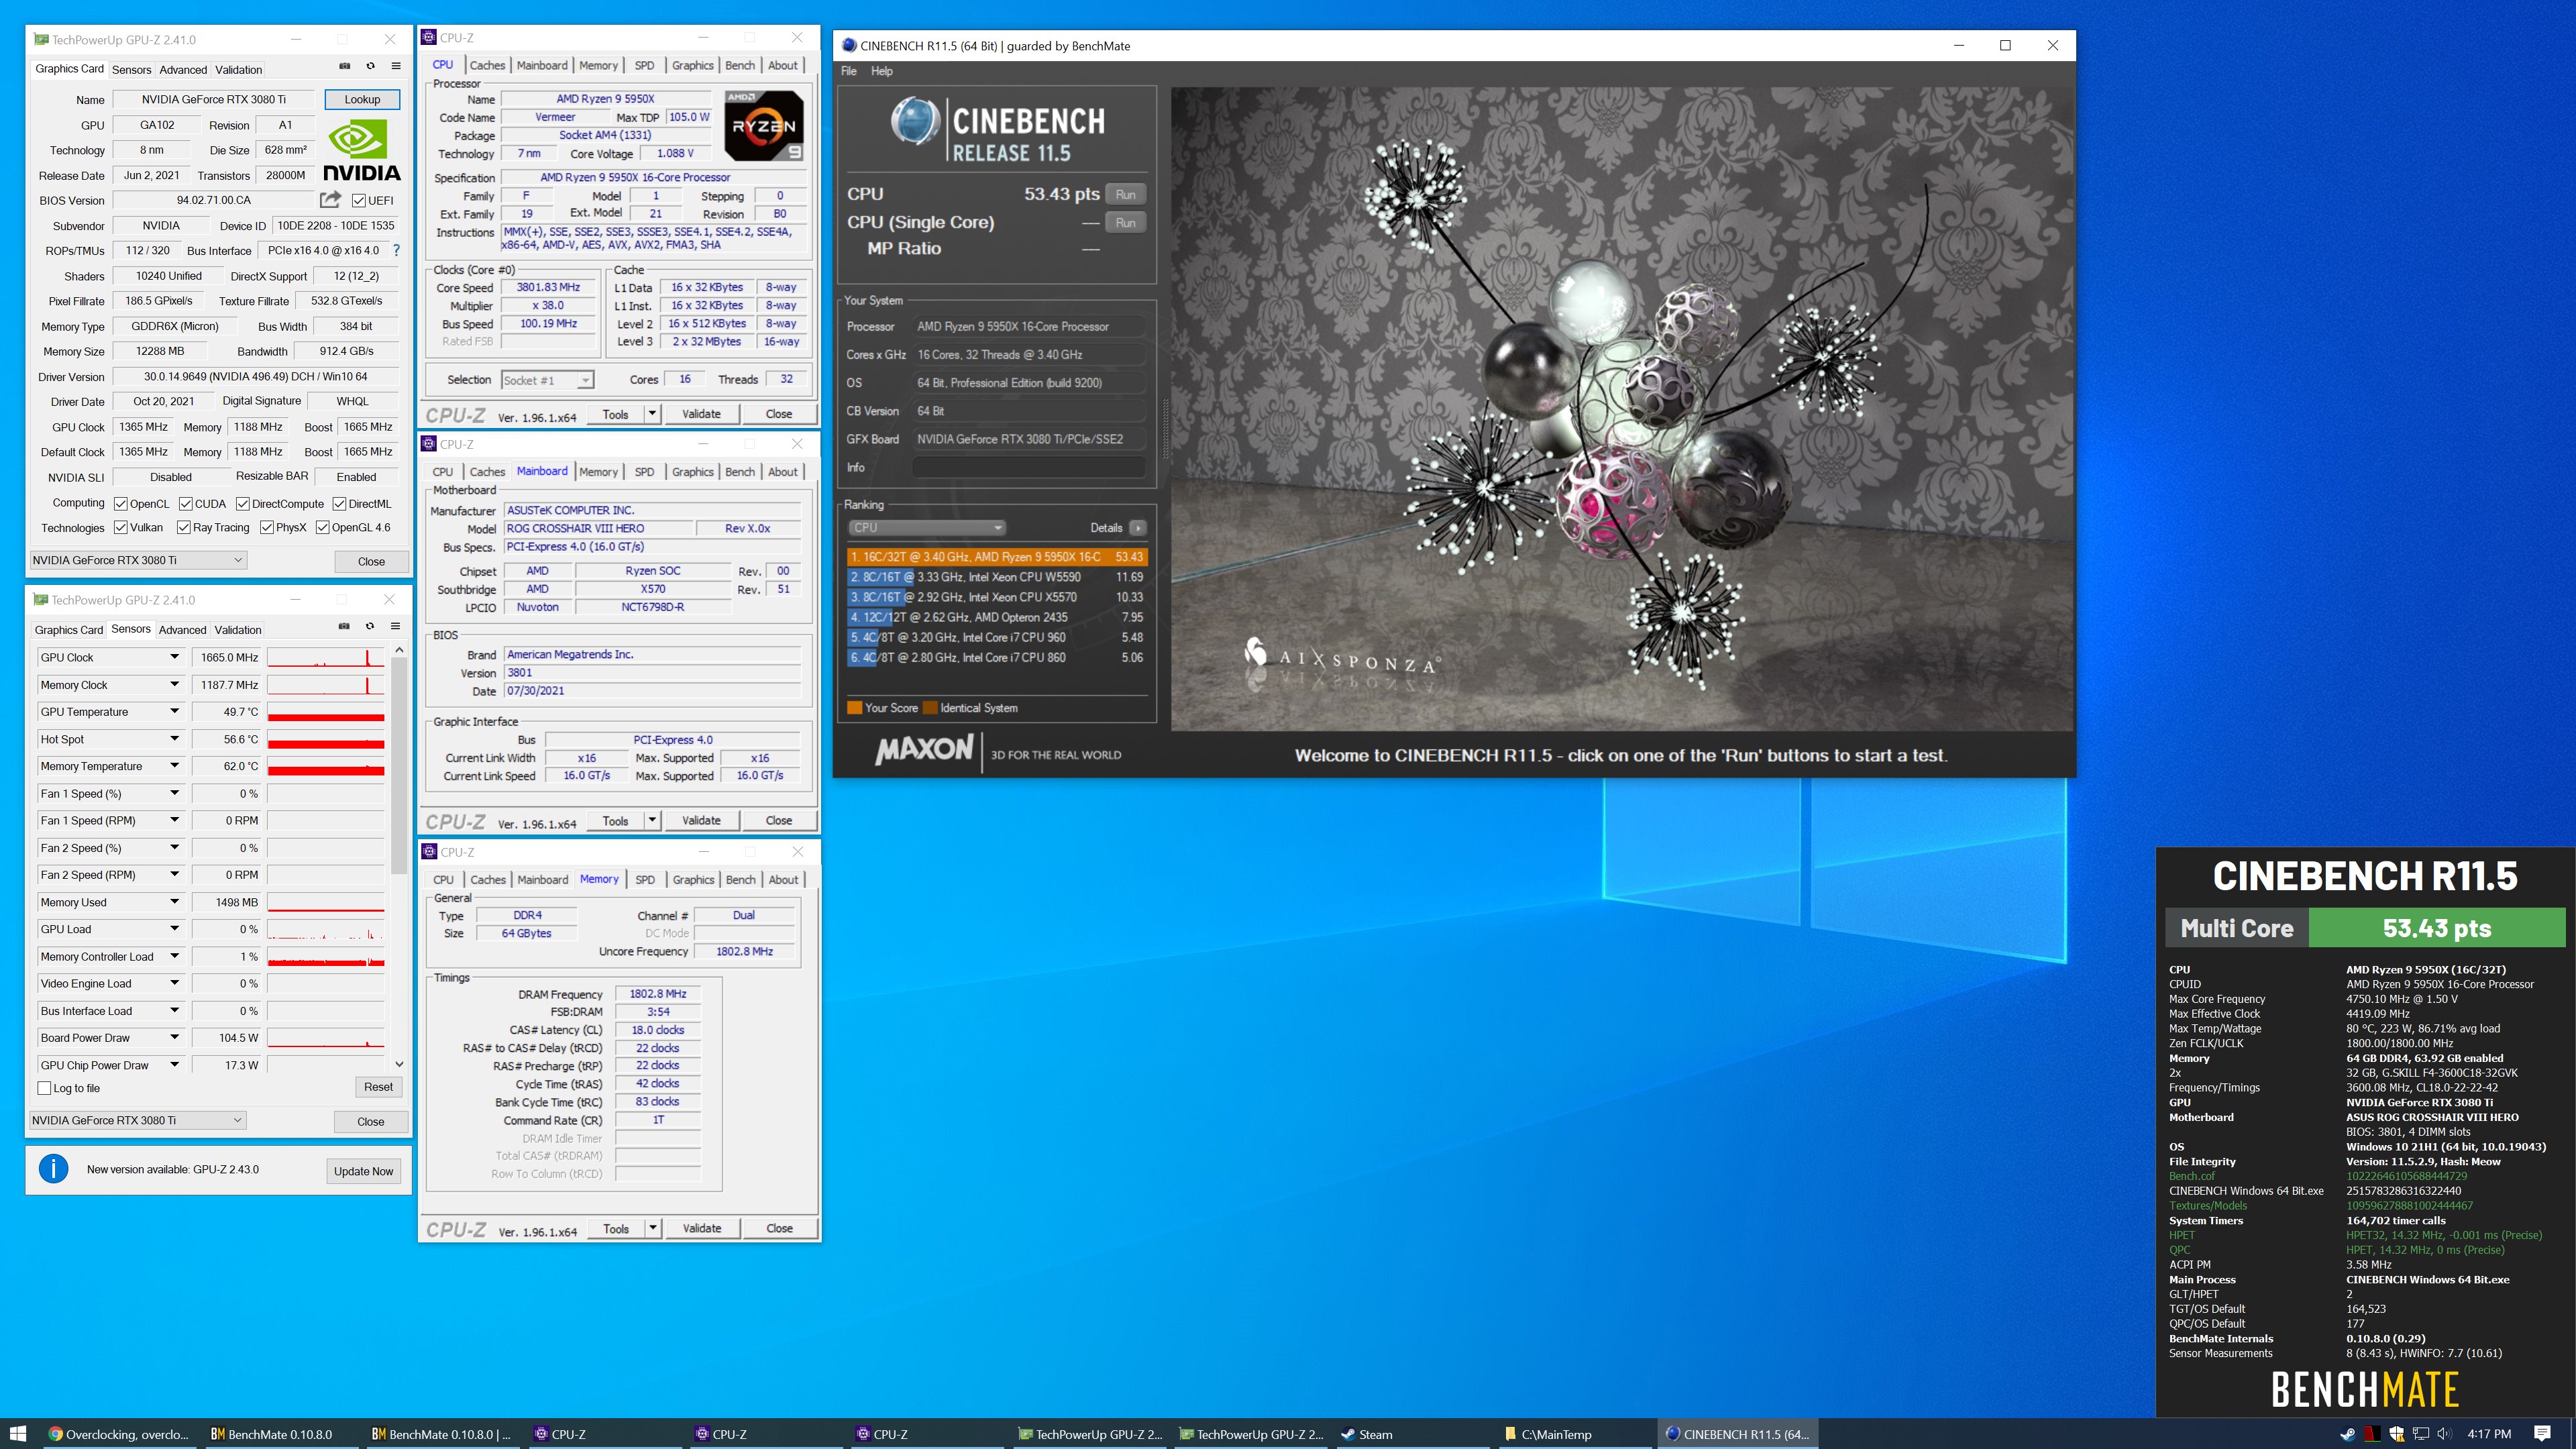The width and height of the screenshot is (2576, 1449).
Task: Switch to Sensors tab in top GPU-Z window
Action: (131, 70)
